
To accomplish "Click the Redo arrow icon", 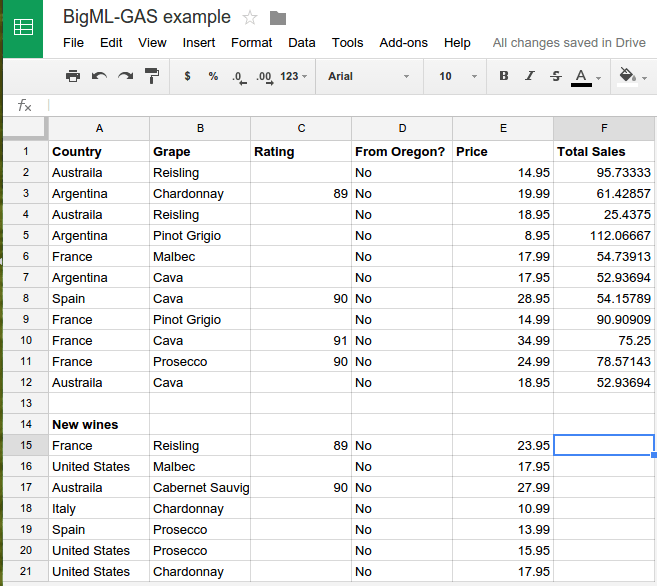I will click(x=125, y=76).
